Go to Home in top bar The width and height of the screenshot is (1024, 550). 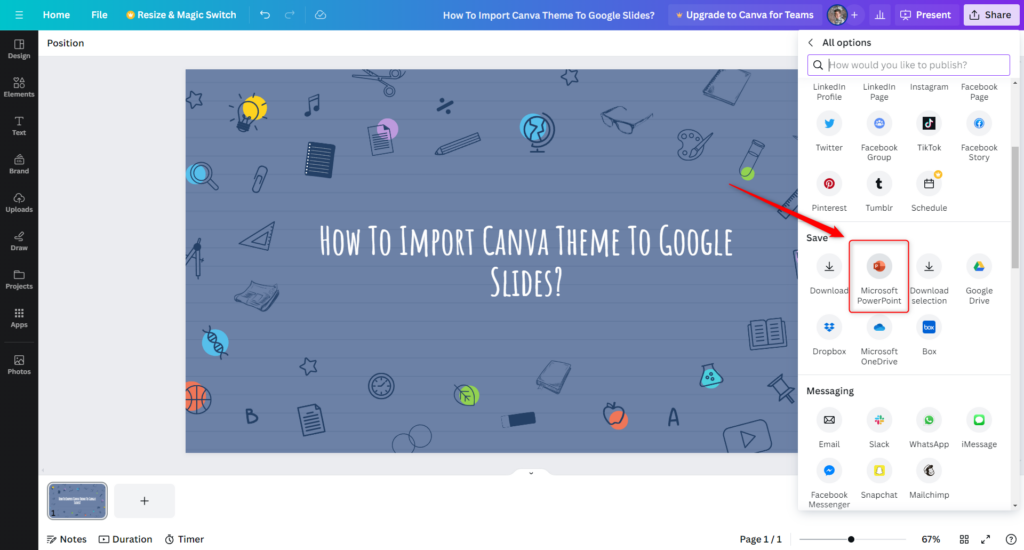tap(56, 15)
